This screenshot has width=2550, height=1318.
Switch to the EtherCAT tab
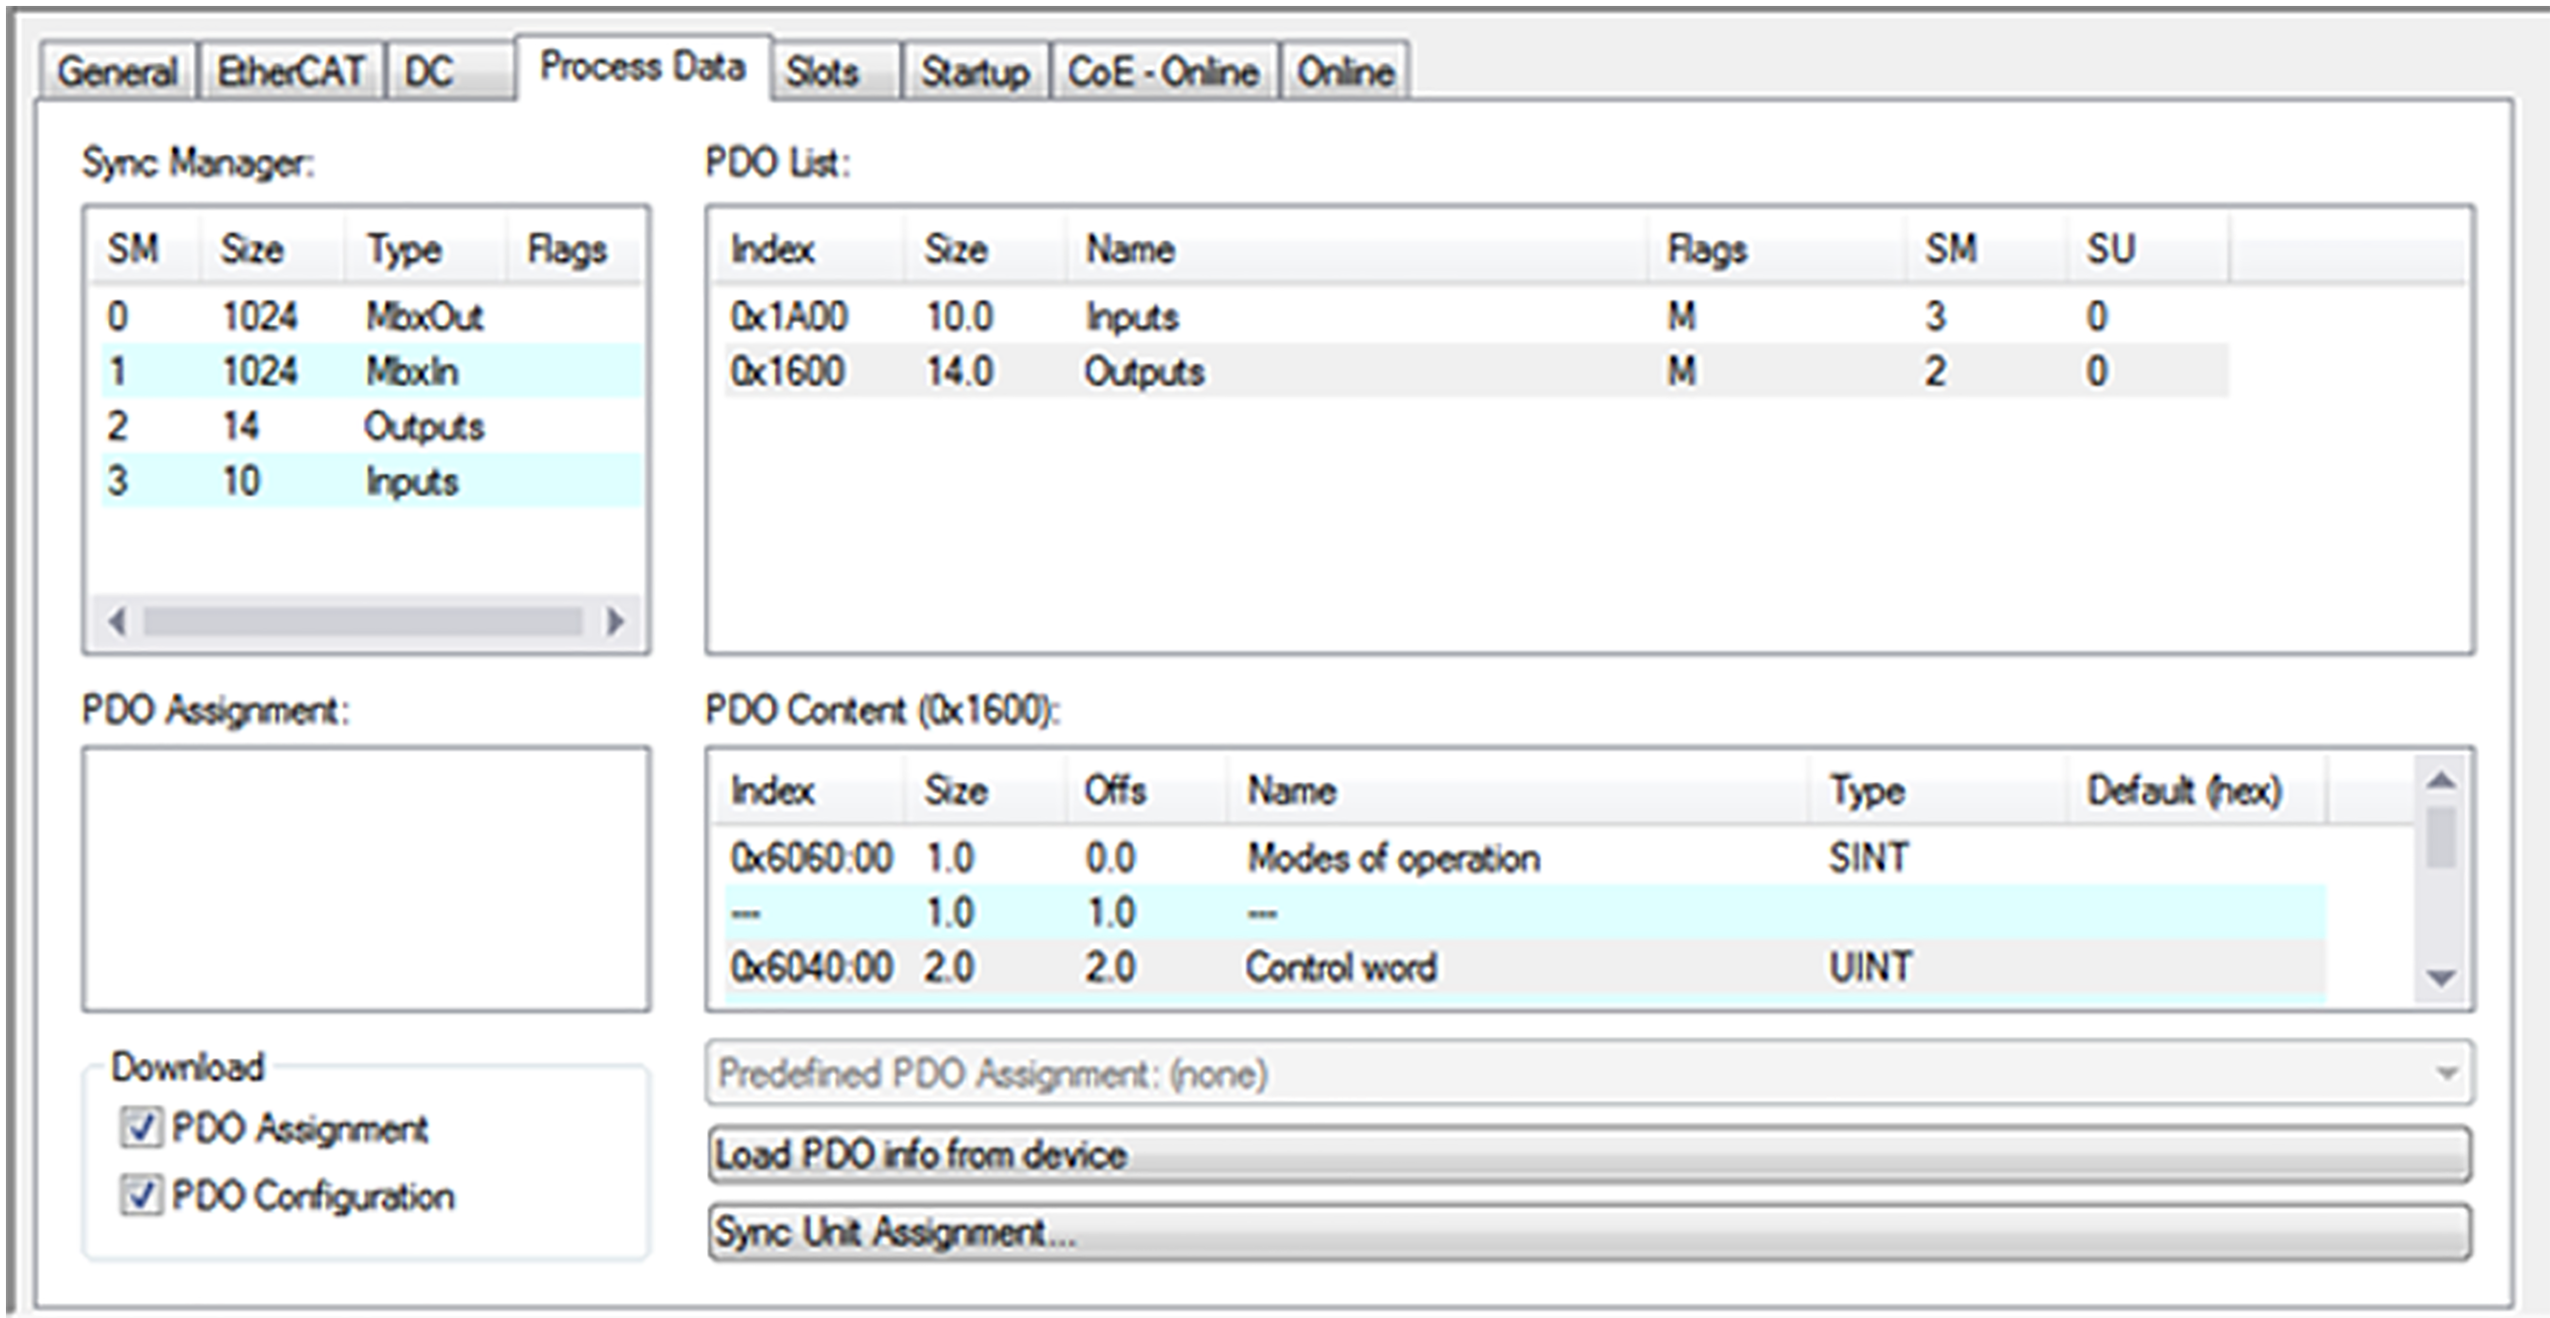pos(290,72)
